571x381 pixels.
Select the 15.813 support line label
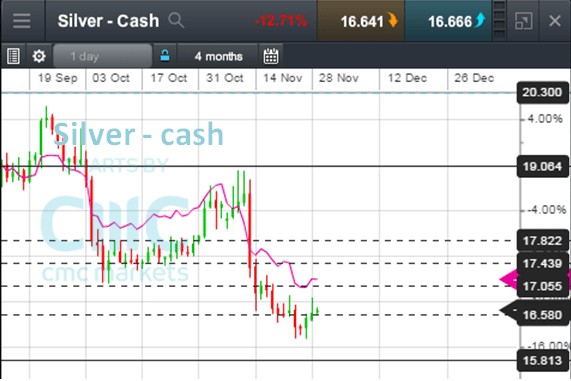pyautogui.click(x=542, y=361)
